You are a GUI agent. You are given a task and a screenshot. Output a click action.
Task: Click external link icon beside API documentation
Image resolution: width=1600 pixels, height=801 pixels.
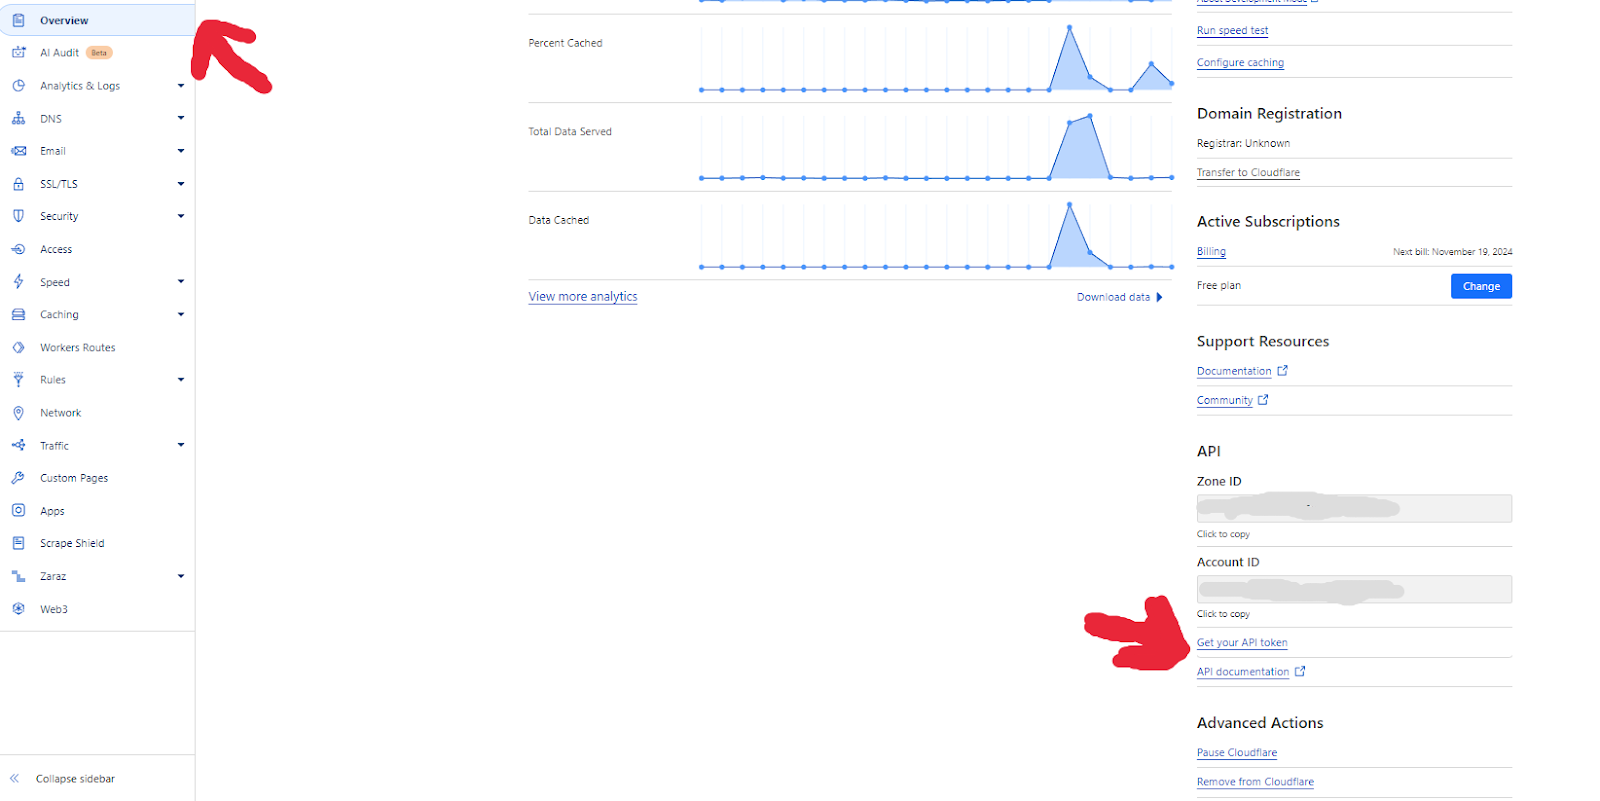[1300, 671]
